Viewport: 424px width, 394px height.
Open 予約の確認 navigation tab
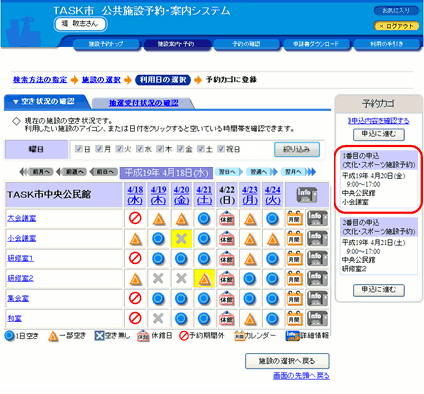(246, 44)
